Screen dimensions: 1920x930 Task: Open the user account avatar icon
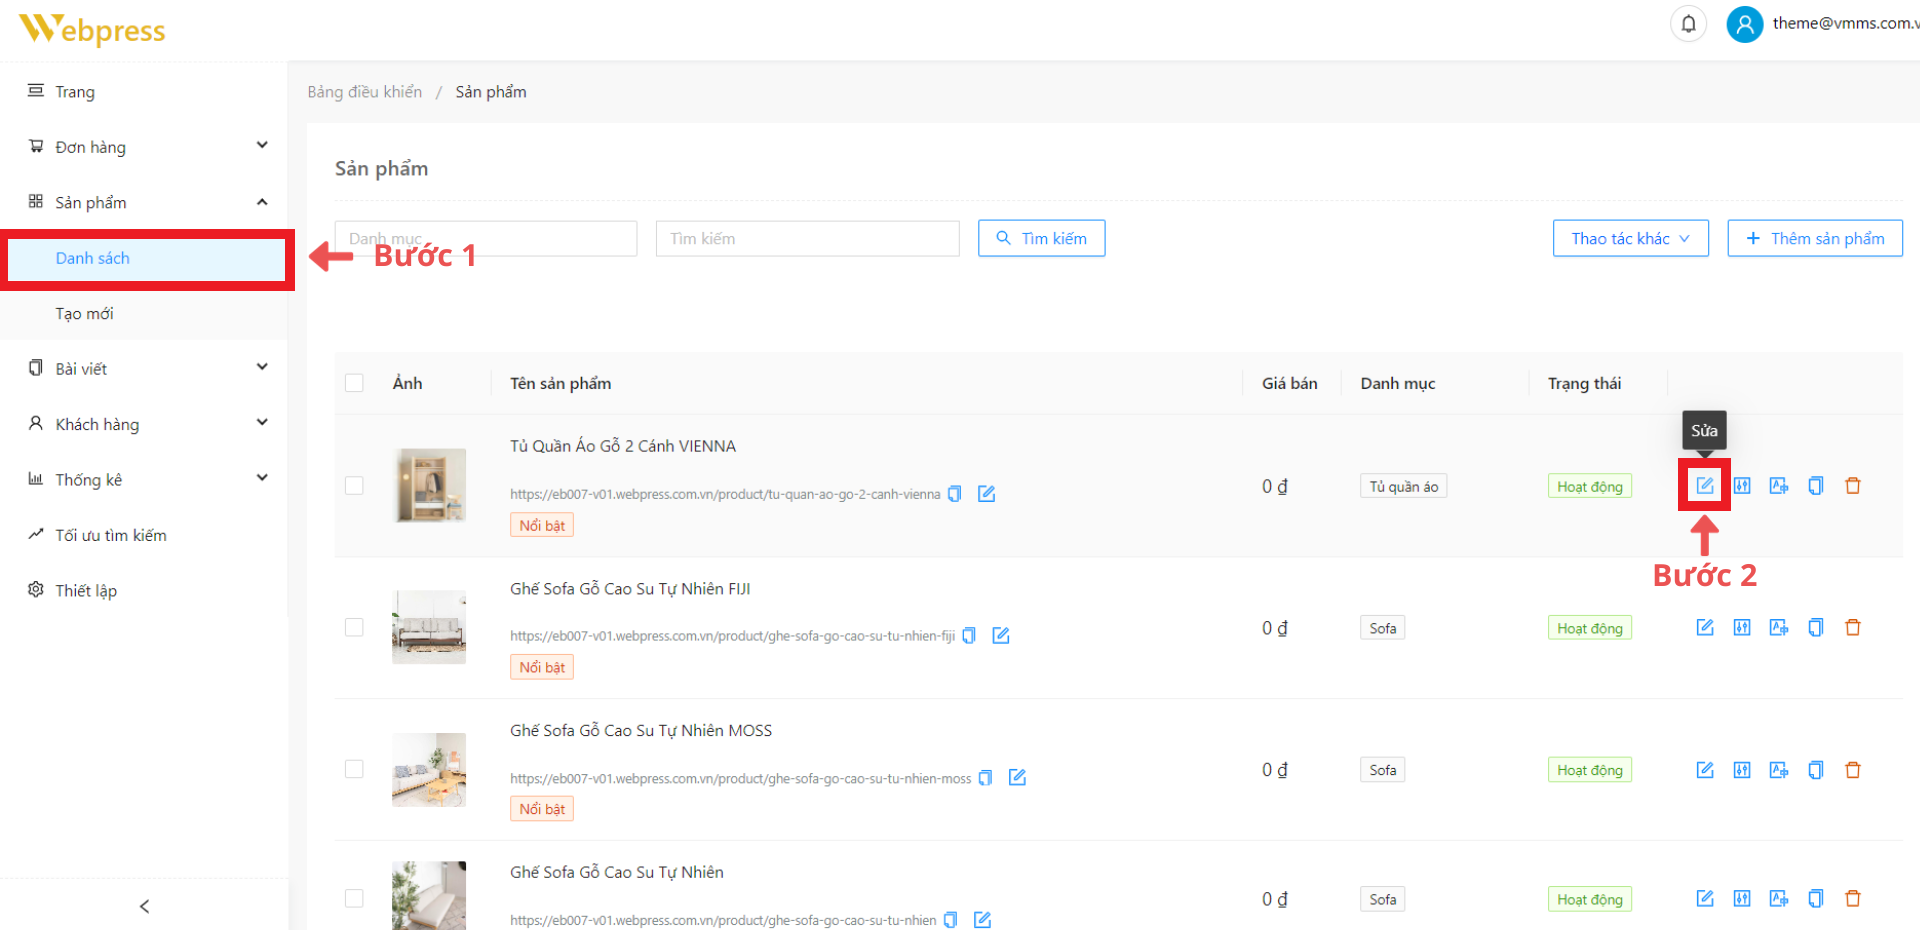(1744, 24)
